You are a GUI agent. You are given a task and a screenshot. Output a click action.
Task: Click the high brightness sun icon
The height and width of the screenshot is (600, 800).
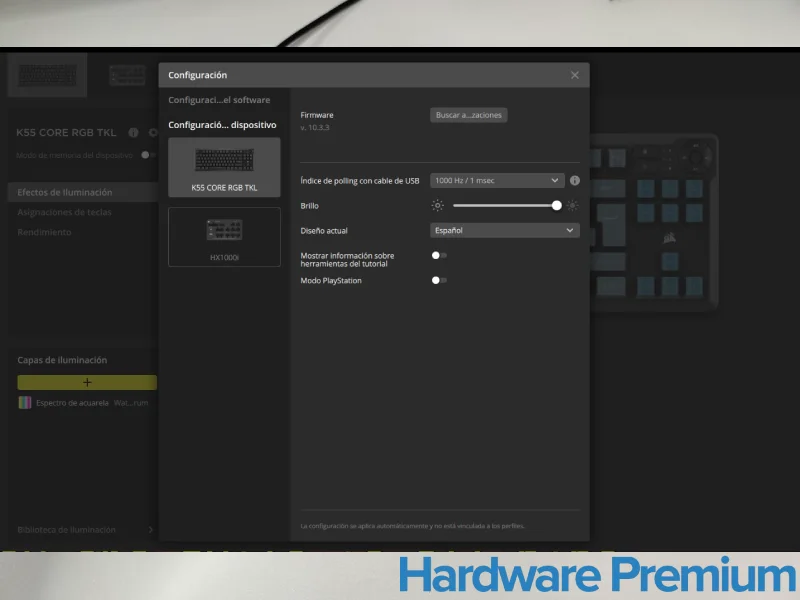(x=572, y=205)
